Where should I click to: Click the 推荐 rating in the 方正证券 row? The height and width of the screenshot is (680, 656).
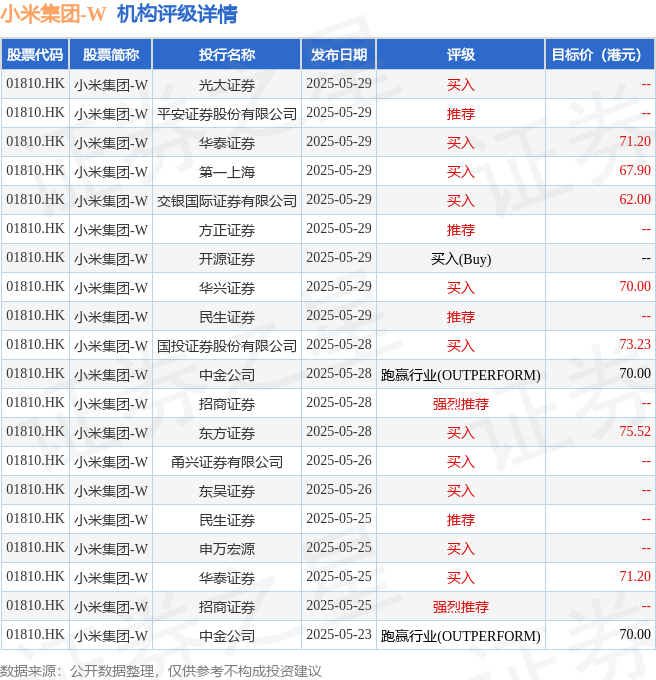460,230
